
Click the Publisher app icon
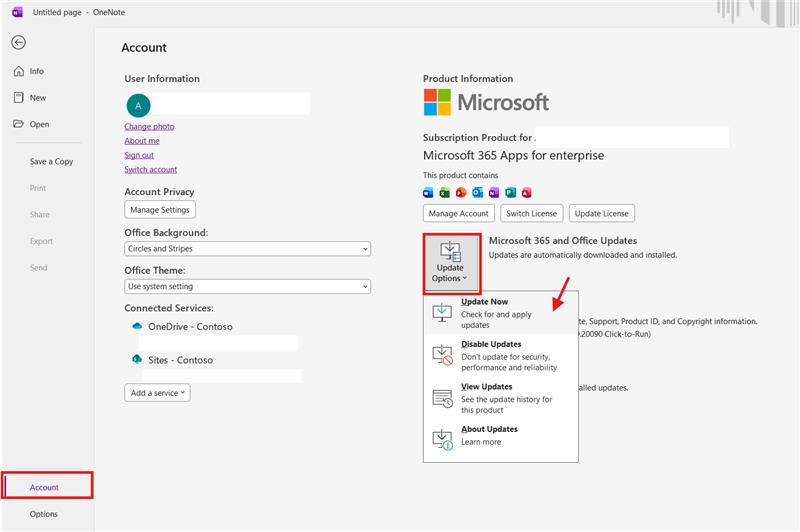click(510, 192)
